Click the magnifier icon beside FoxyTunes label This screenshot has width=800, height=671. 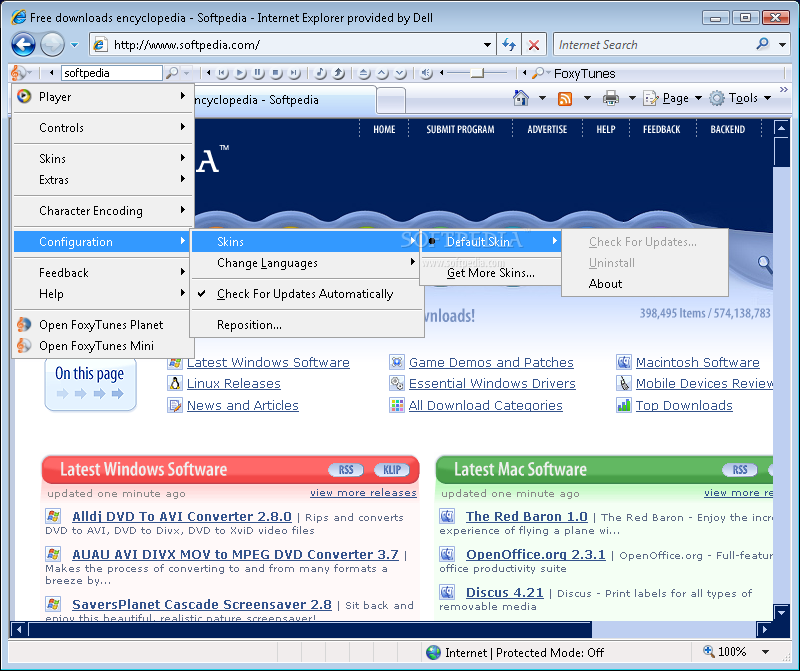pyautogui.click(x=537, y=73)
